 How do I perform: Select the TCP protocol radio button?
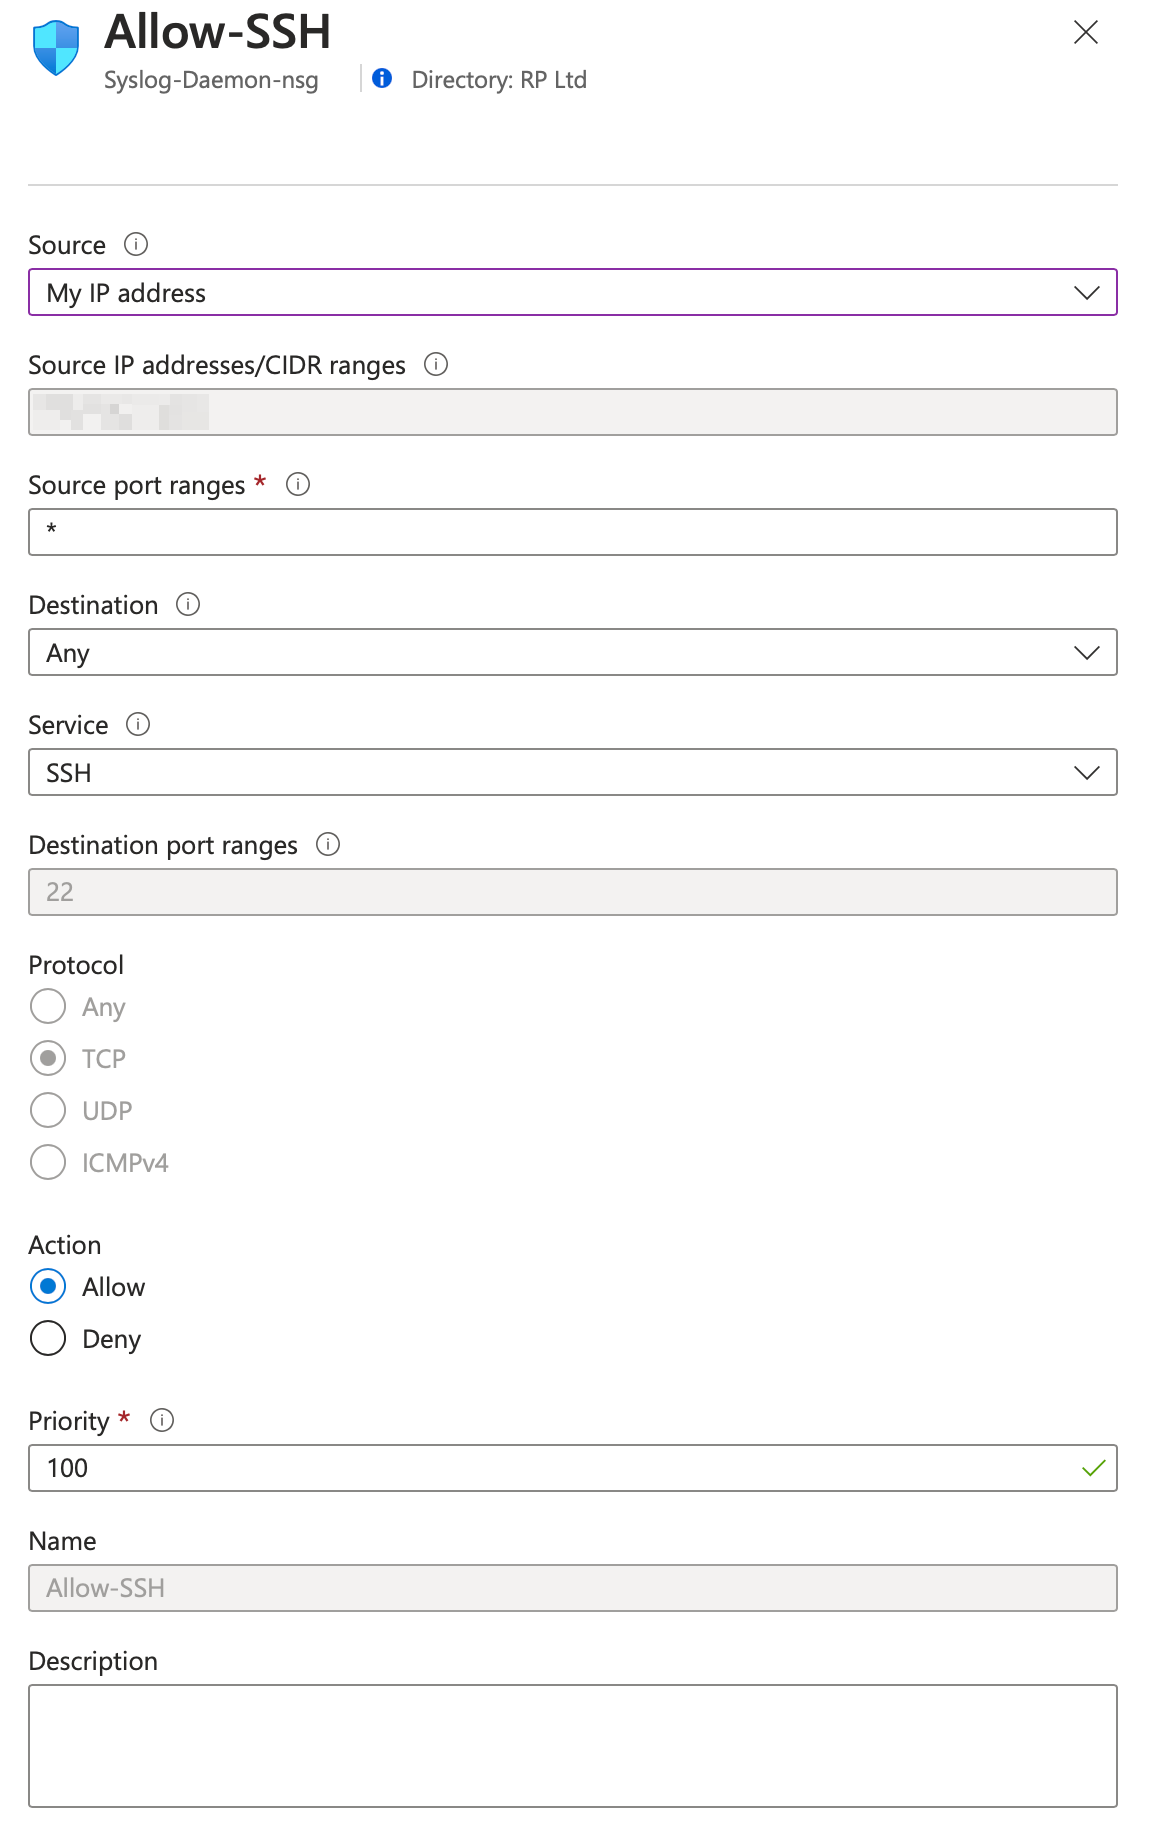coord(48,1058)
